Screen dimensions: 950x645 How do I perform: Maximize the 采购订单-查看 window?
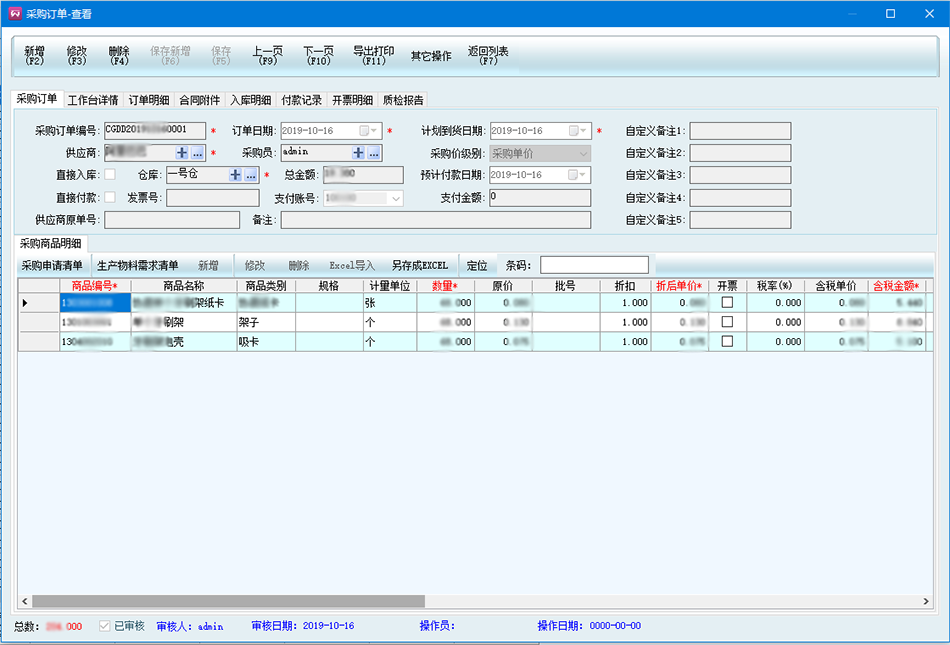[891, 14]
